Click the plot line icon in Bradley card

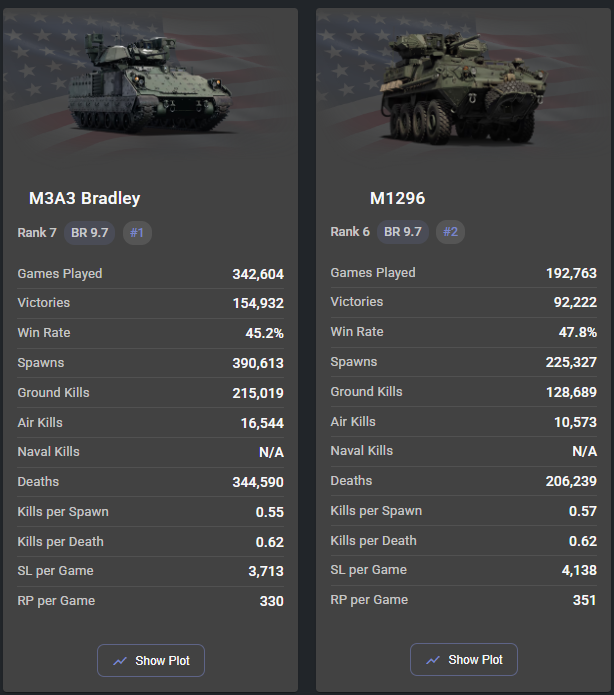coord(120,661)
